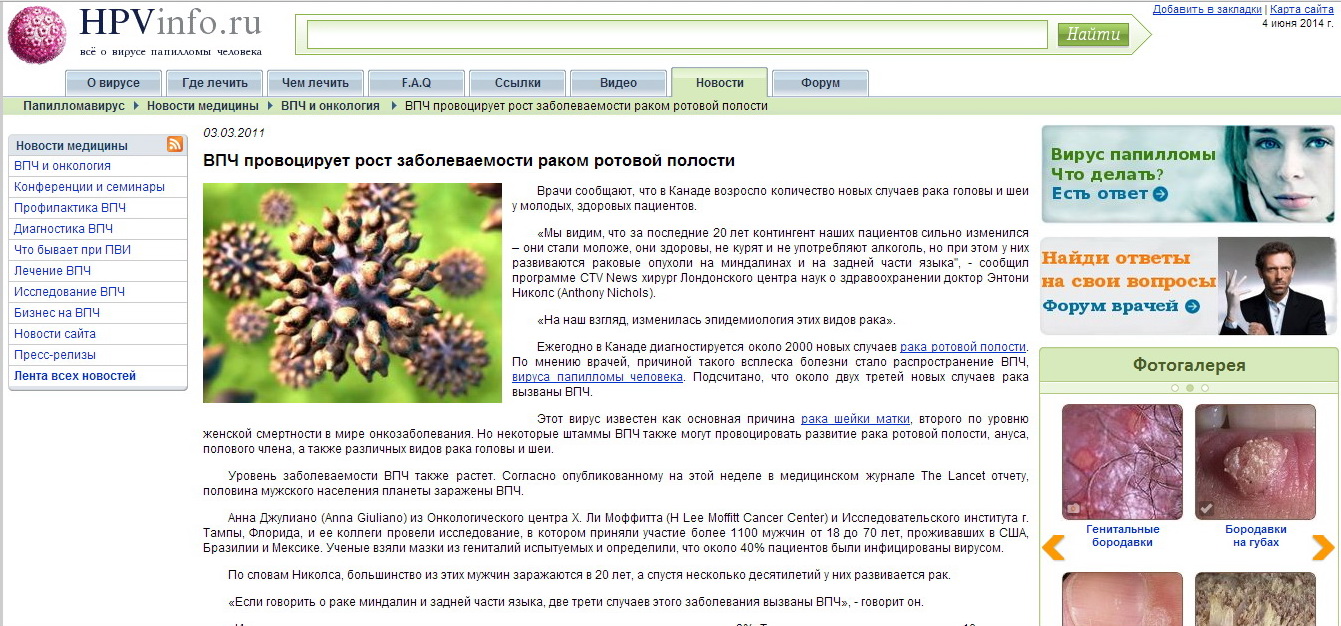Click 'Бородавки на губах' caption link
1341x626 pixels.
(x=1255, y=536)
